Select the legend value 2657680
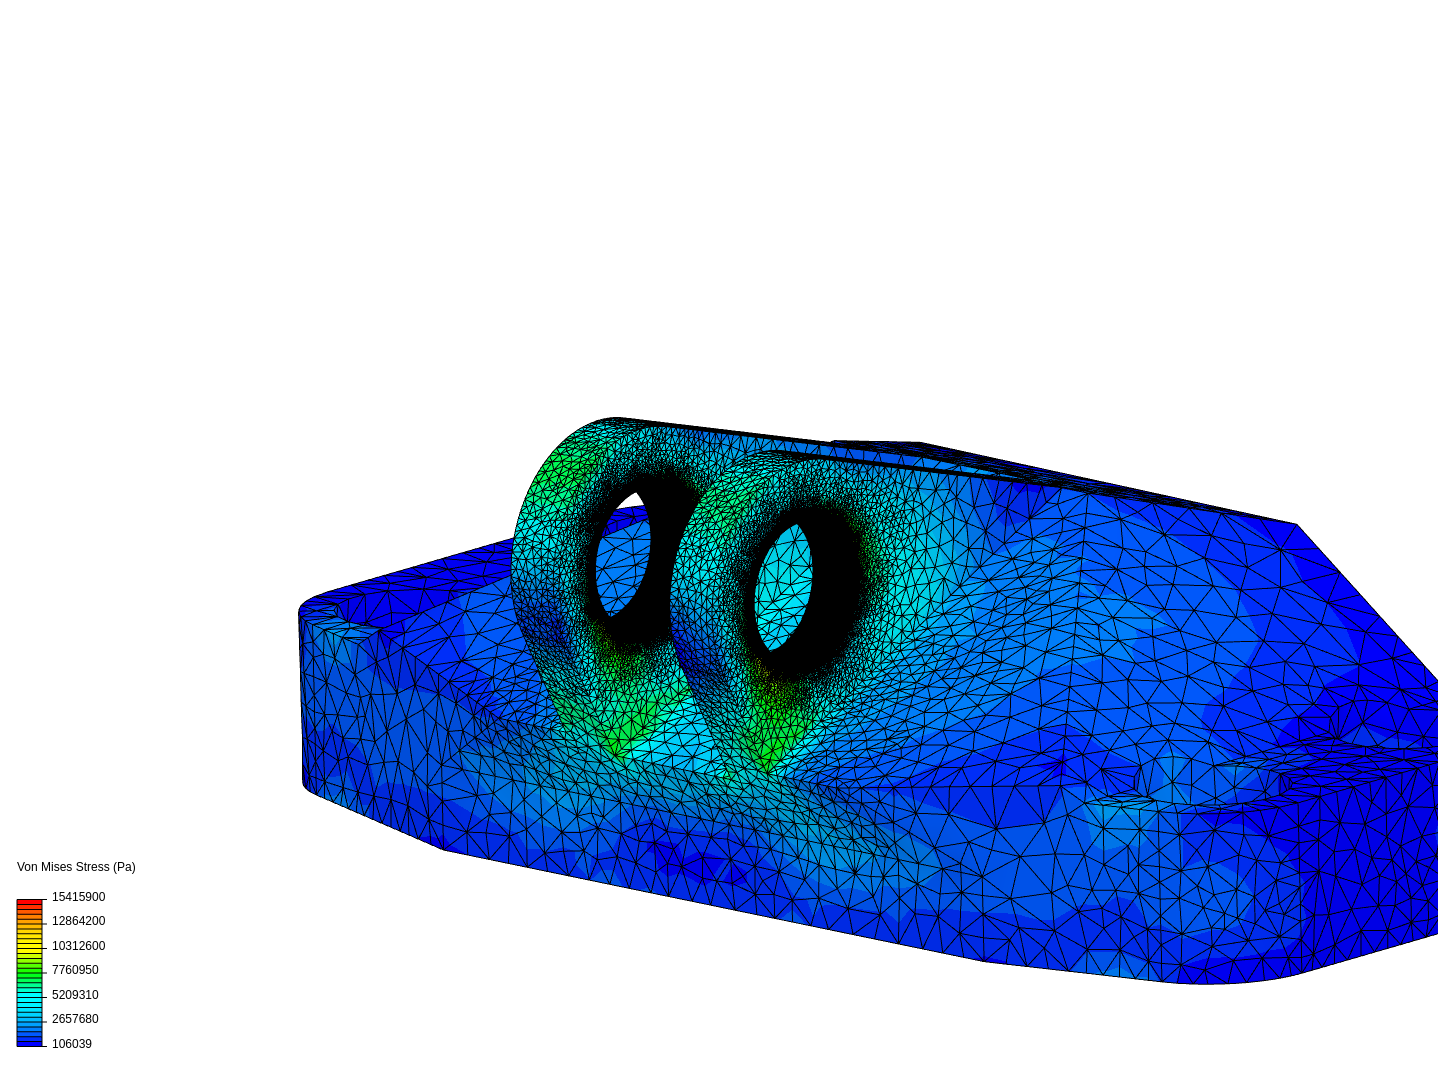The width and height of the screenshot is (1440, 1080). pyautogui.click(x=75, y=1019)
